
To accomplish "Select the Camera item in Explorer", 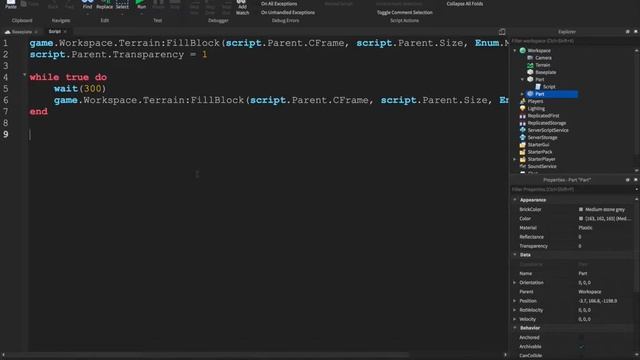I will click(543, 58).
